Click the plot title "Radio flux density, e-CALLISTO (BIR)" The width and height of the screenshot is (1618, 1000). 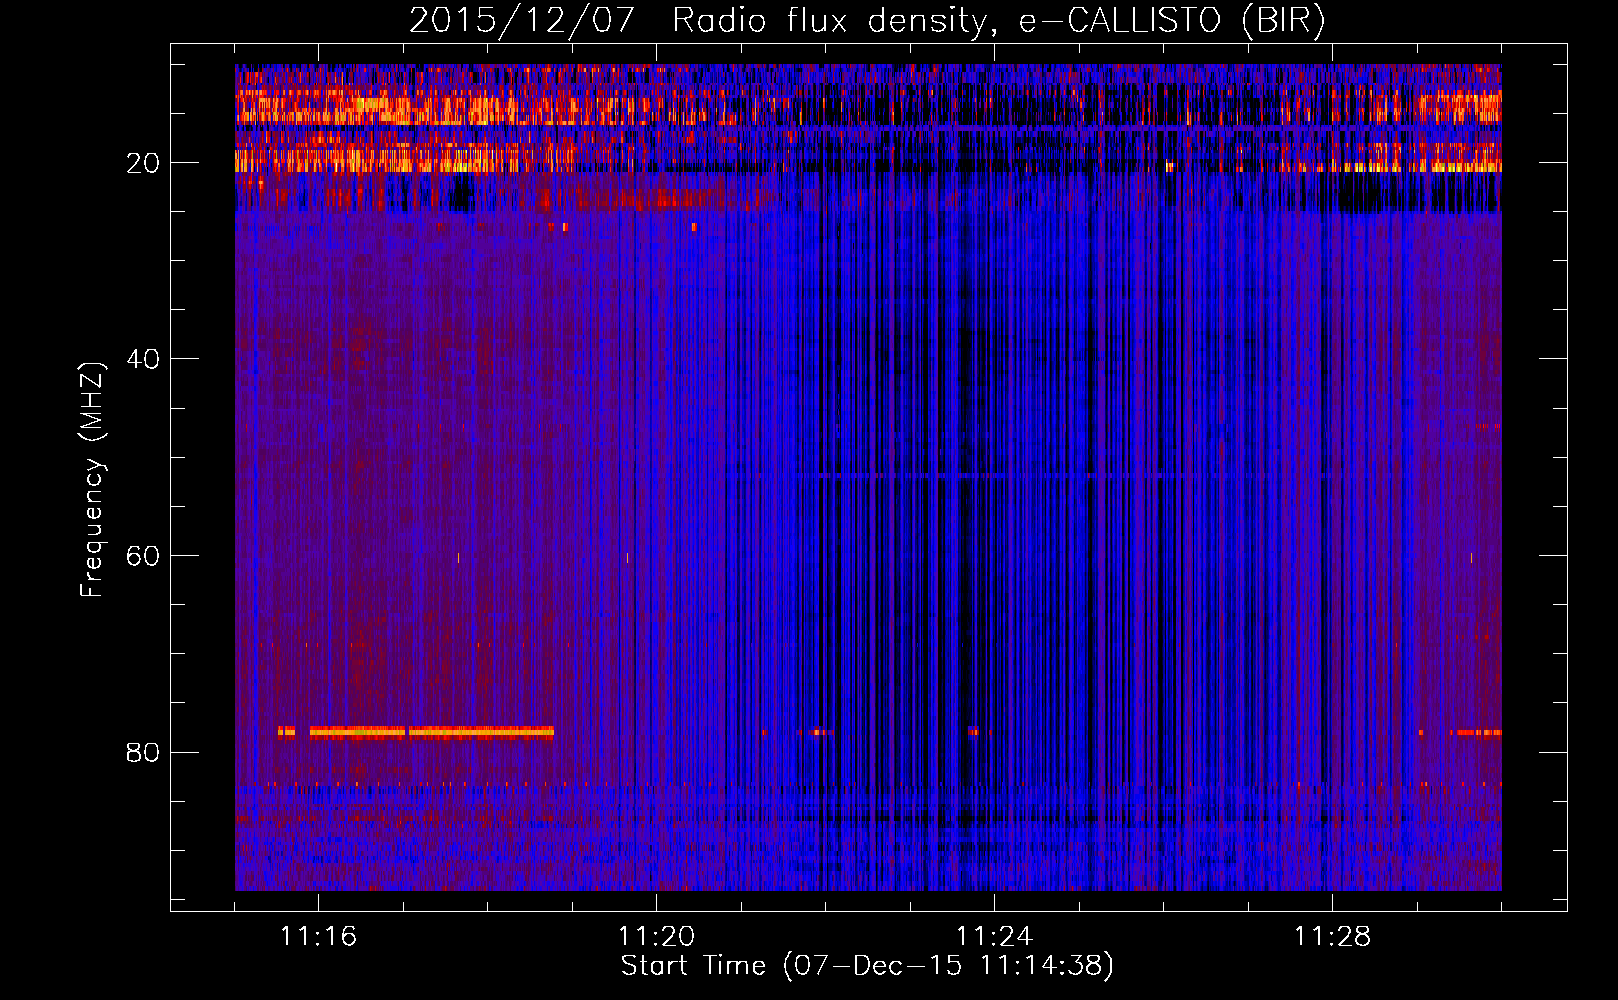pos(999,21)
